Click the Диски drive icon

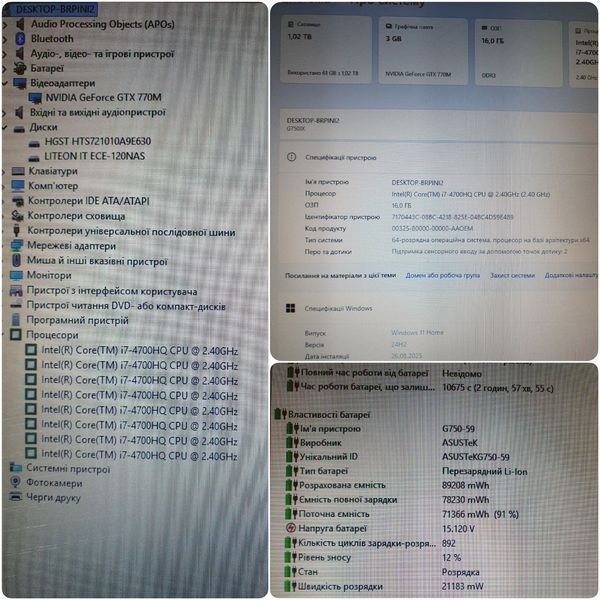tap(19, 129)
